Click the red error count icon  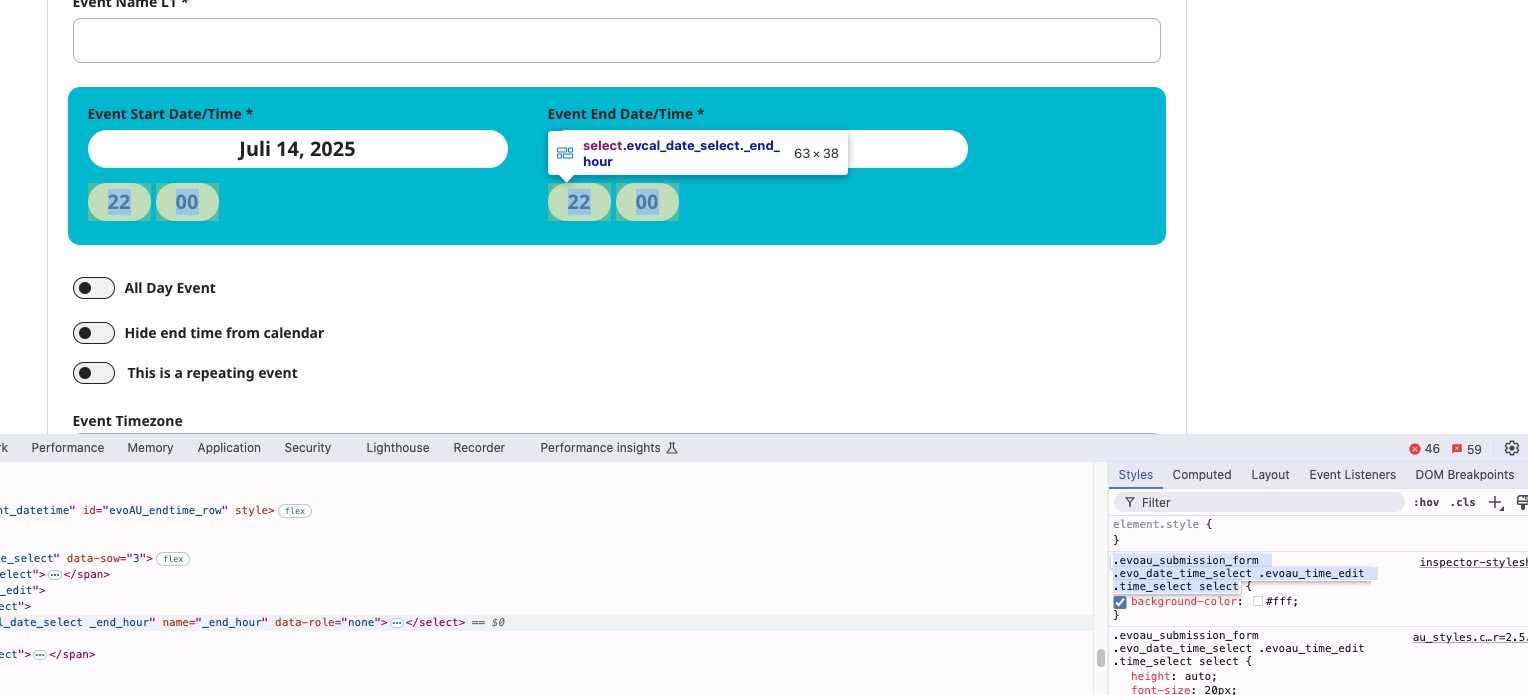[1415, 449]
